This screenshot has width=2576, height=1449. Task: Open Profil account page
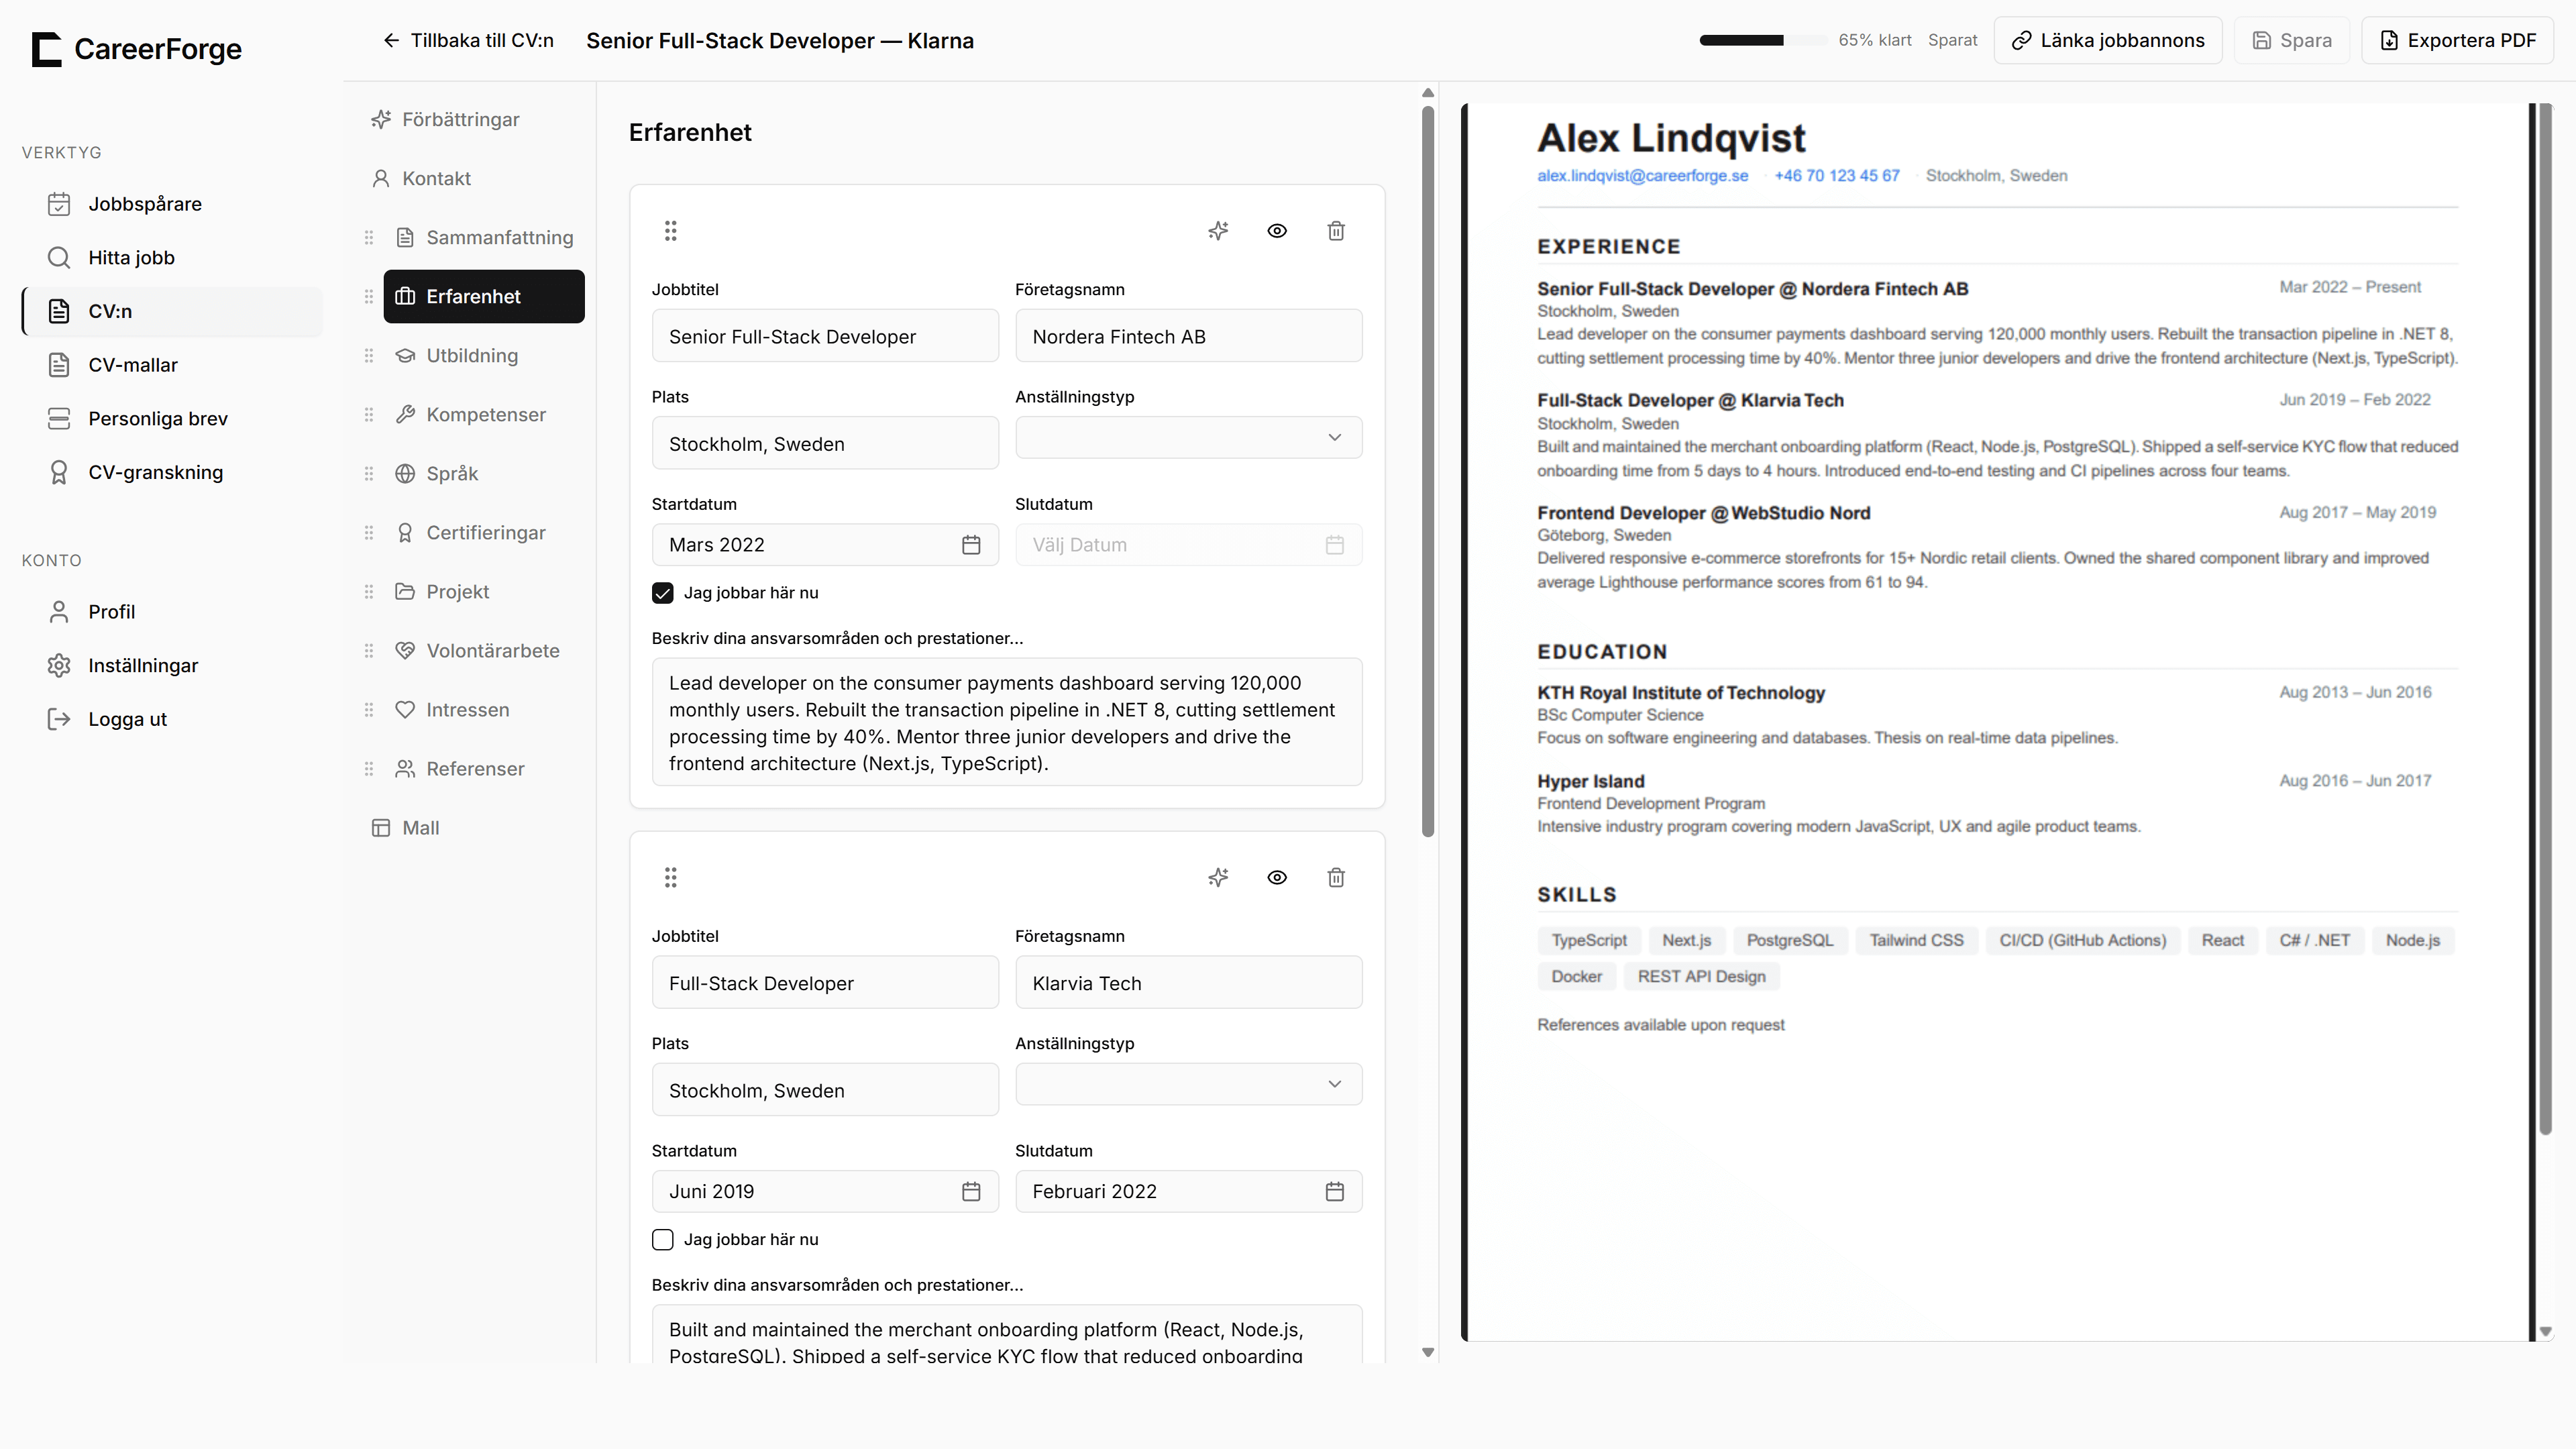(172, 612)
